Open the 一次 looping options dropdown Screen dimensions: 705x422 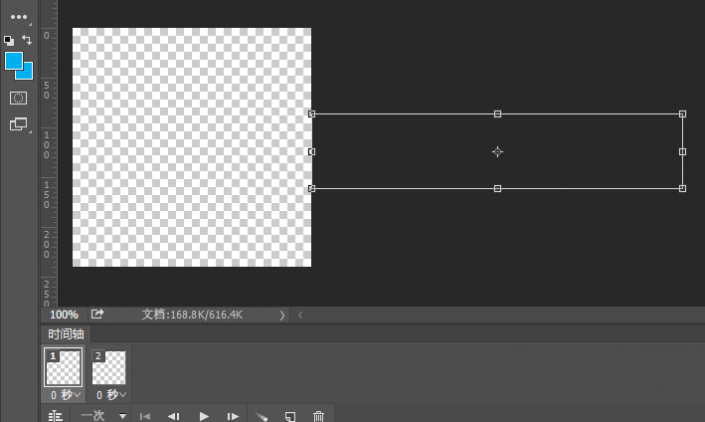click(x=103, y=416)
